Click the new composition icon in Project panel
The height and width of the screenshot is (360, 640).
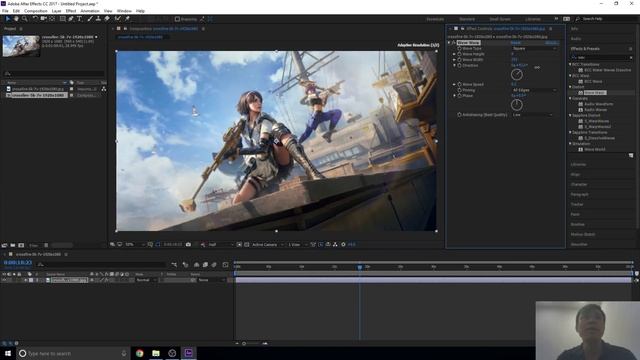click(21, 245)
